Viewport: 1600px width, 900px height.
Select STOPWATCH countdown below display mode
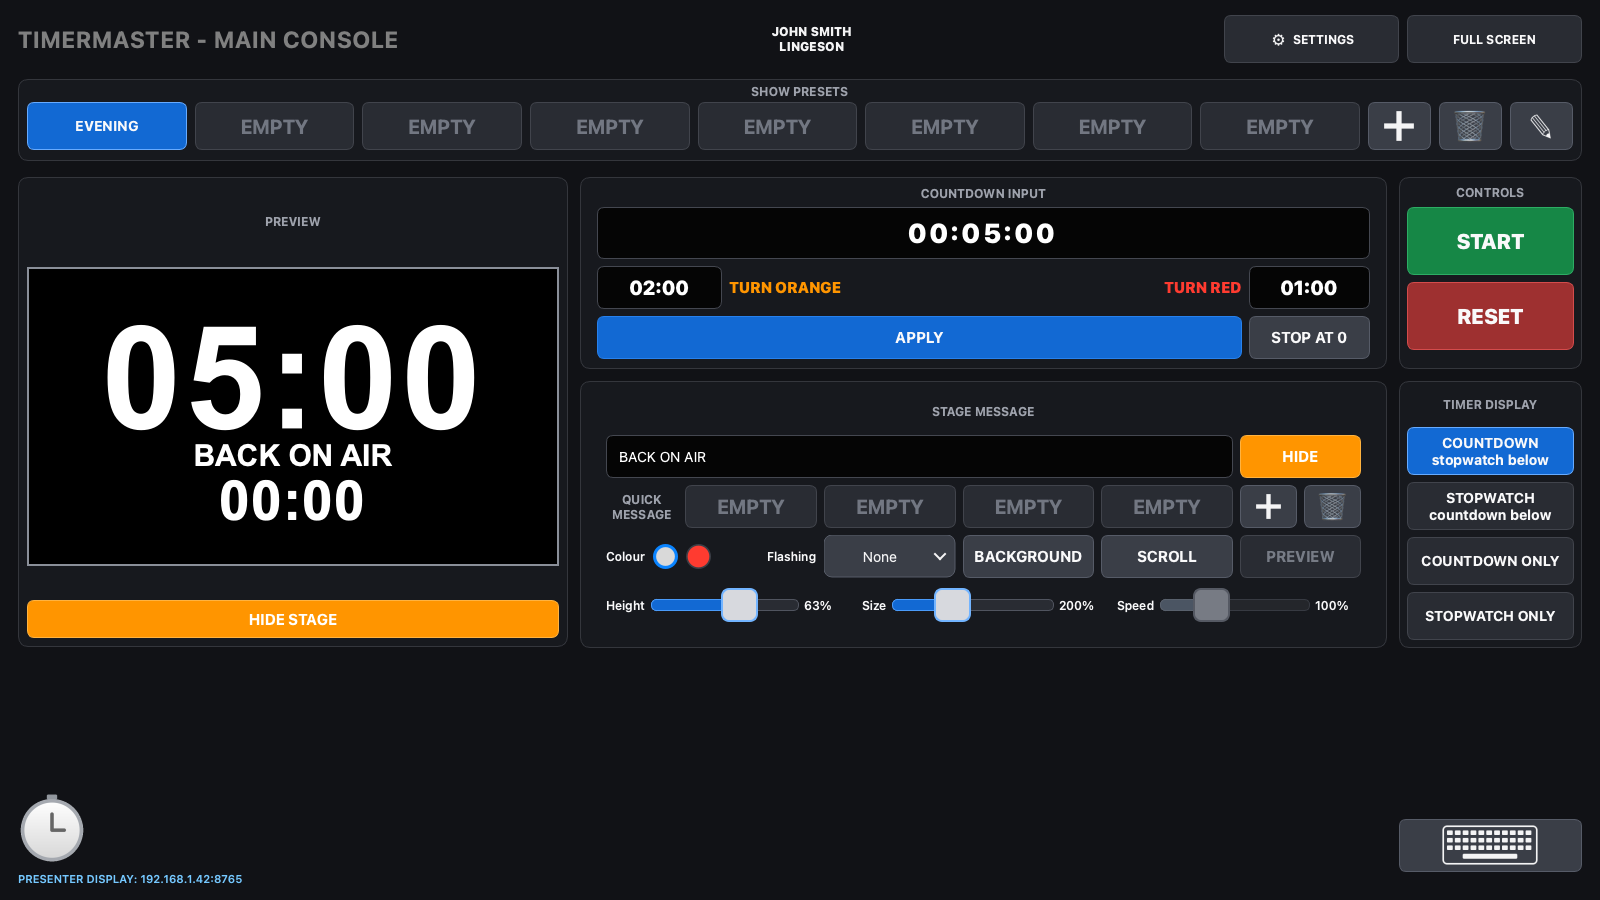click(x=1490, y=506)
